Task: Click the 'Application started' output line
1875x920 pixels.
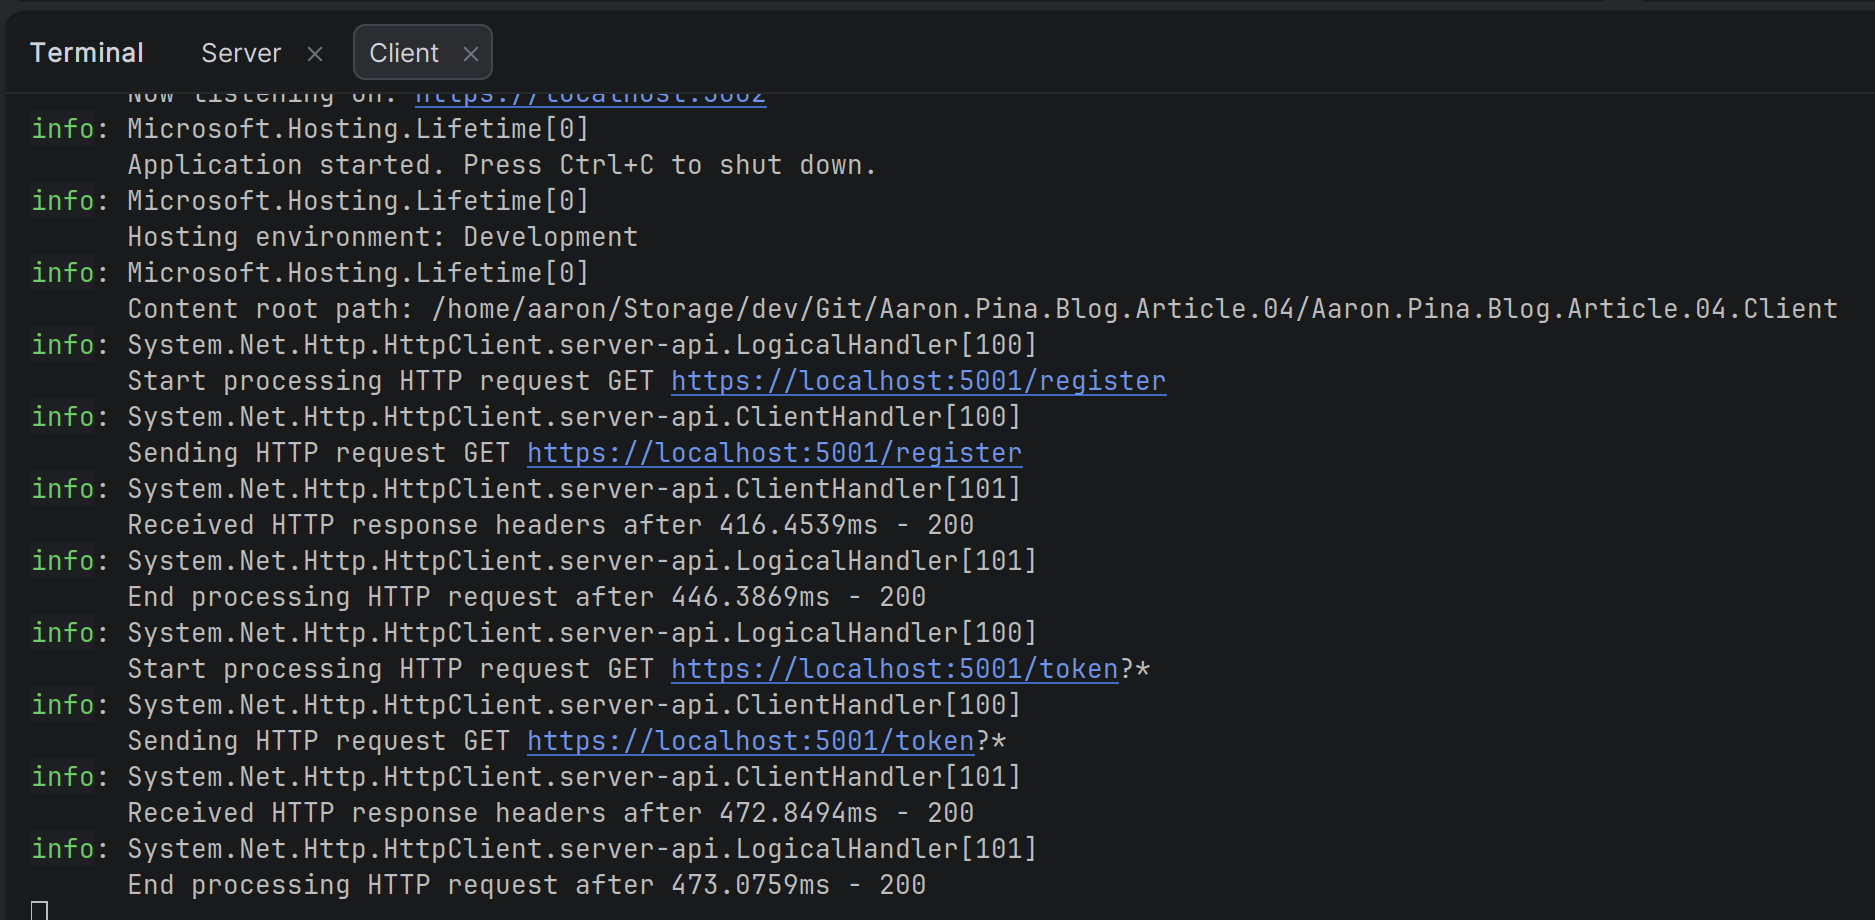Action: point(501,165)
